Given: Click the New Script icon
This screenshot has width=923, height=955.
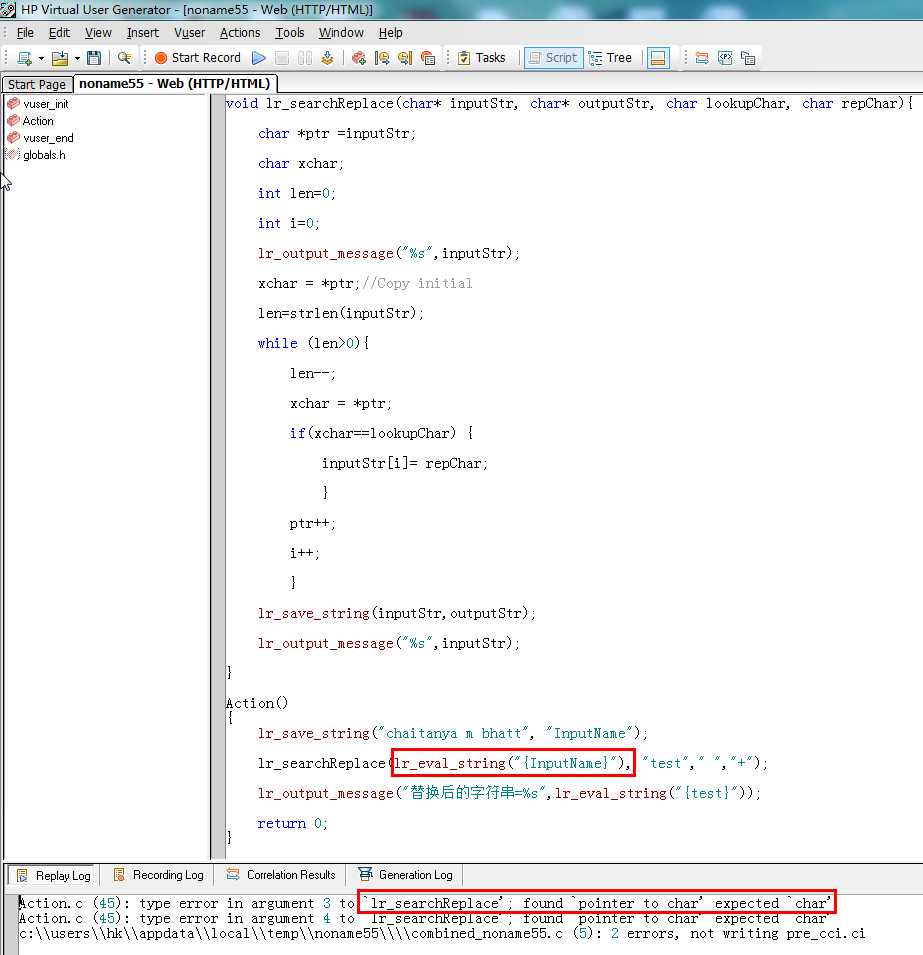Looking at the screenshot, I should click(x=24, y=58).
